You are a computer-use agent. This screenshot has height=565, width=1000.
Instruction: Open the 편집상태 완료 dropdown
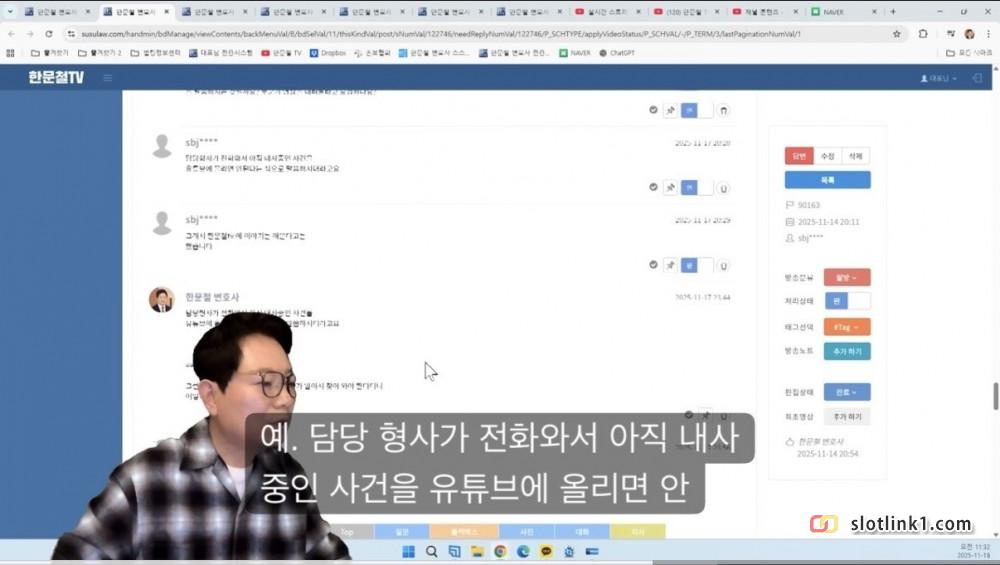click(x=847, y=392)
